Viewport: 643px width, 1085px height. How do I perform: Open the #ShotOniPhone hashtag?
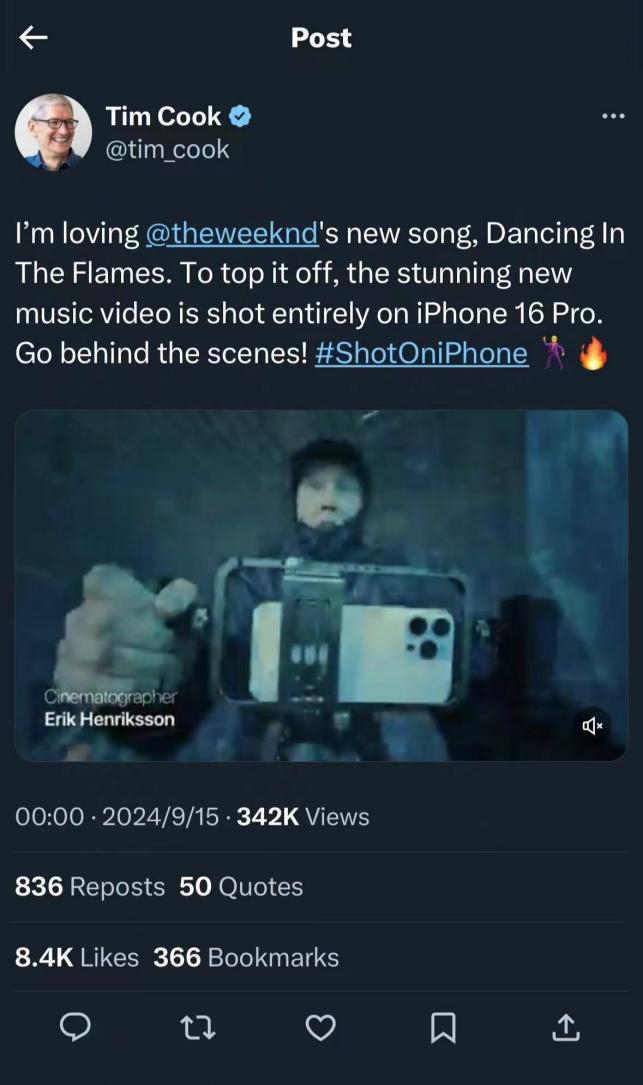pyautogui.click(x=421, y=353)
